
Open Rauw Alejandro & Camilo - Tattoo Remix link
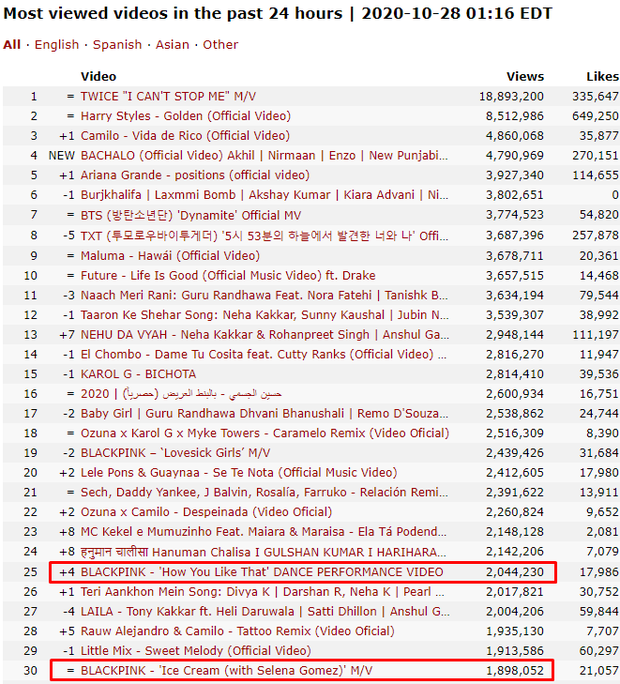[237, 631]
